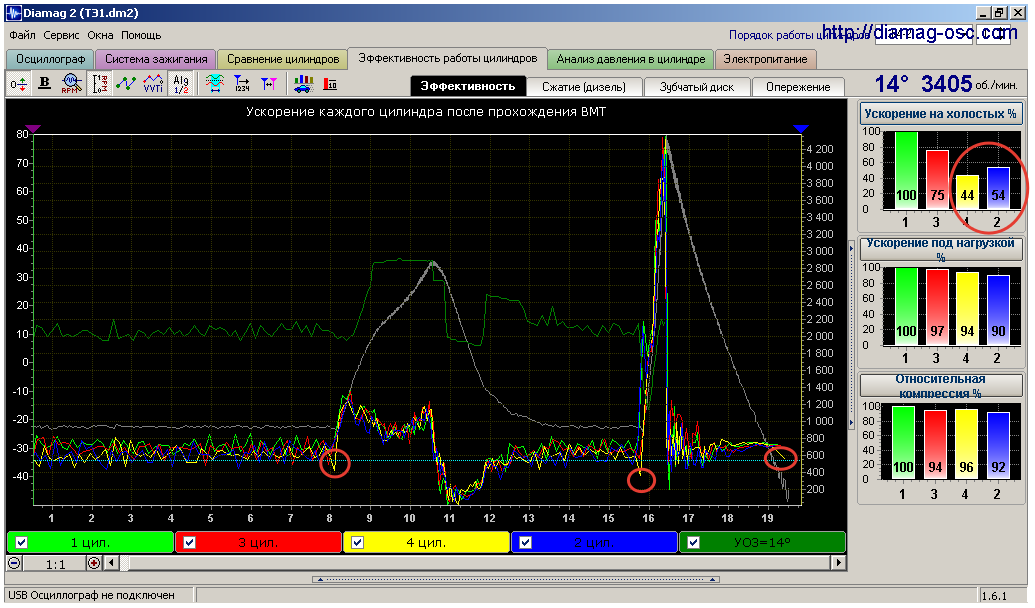
Task: Switch to the Сравнение цилиндров tab
Action: [283, 59]
